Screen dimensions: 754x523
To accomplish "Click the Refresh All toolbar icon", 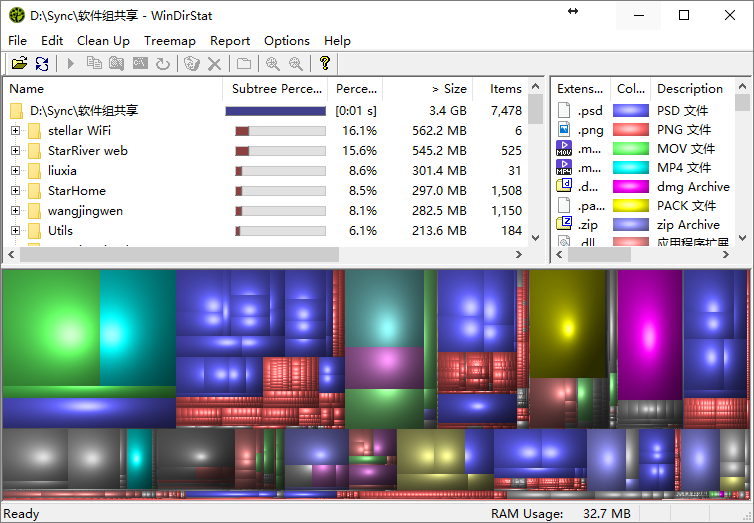I will pyautogui.click(x=42, y=64).
